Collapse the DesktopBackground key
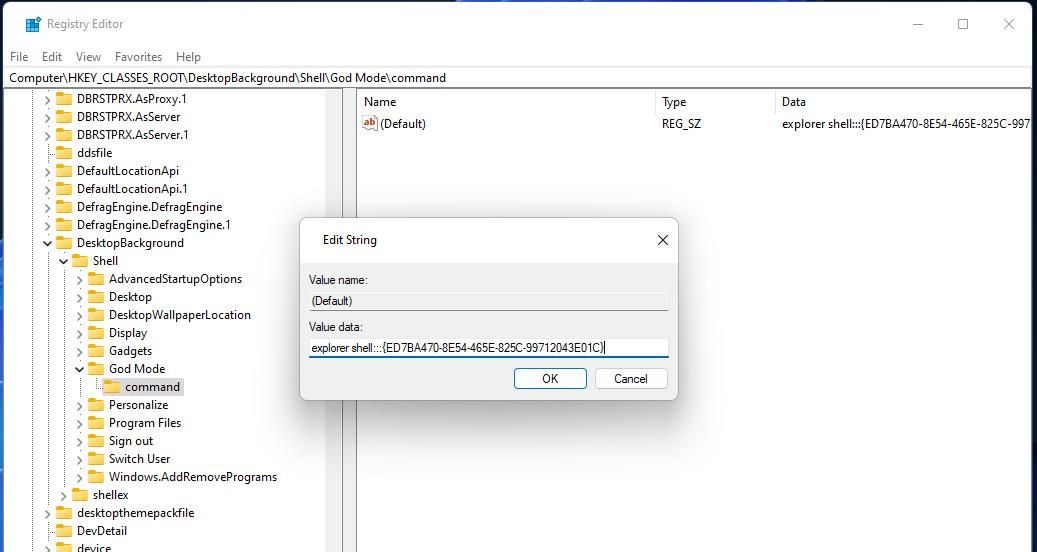 coord(48,243)
